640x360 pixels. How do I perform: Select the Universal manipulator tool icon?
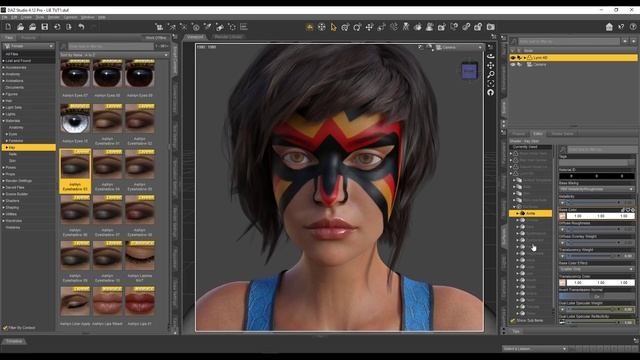[x=345, y=27]
